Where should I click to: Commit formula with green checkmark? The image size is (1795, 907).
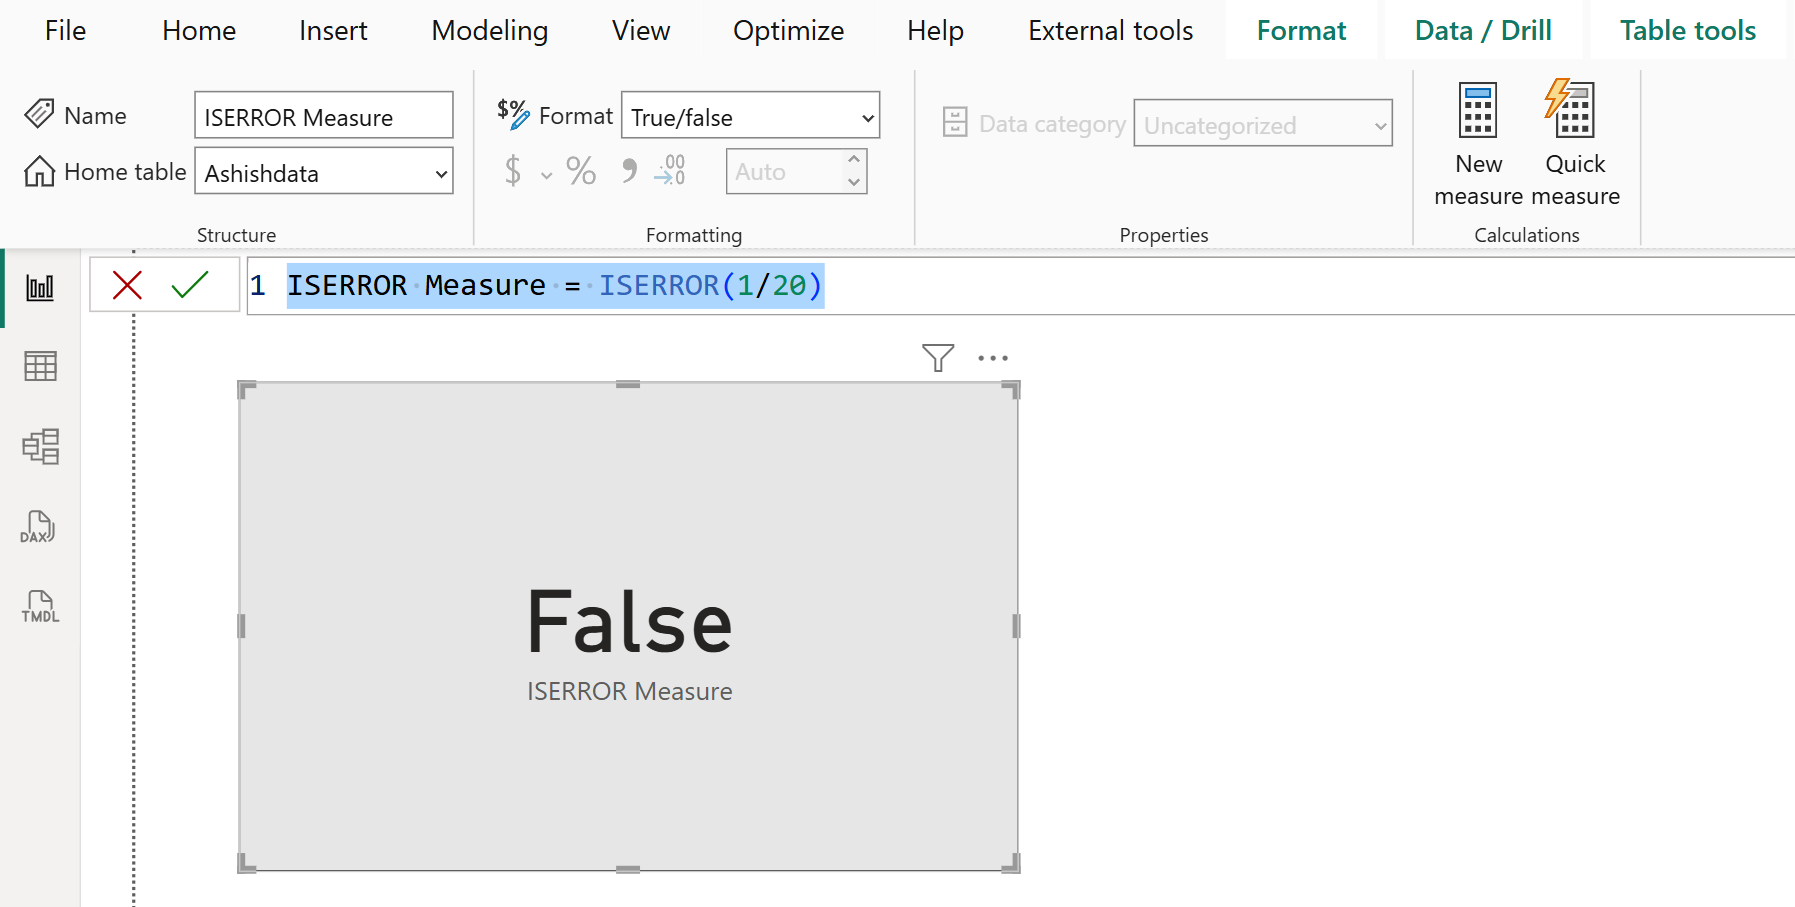(x=189, y=285)
